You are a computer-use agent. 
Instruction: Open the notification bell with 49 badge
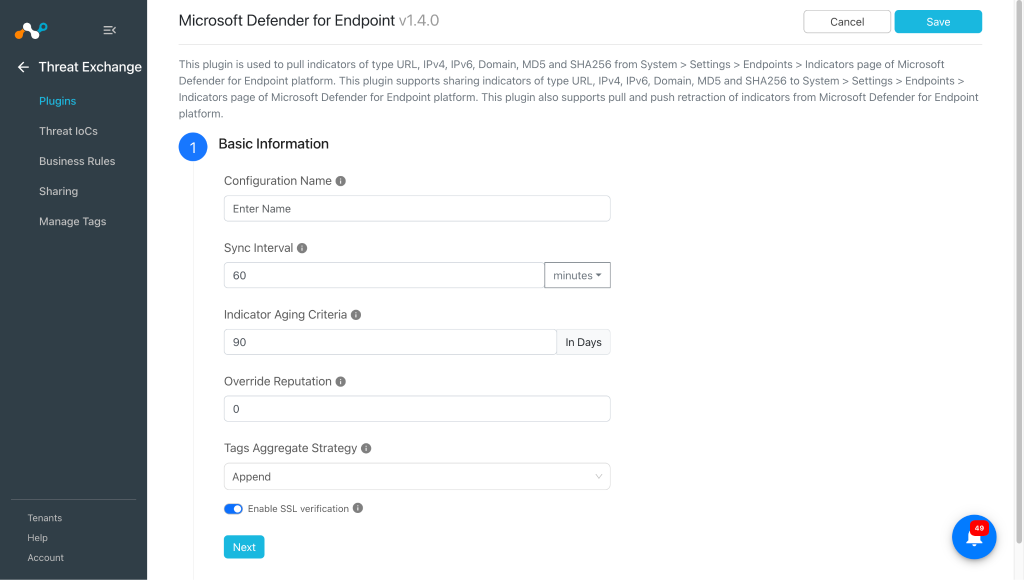974,537
